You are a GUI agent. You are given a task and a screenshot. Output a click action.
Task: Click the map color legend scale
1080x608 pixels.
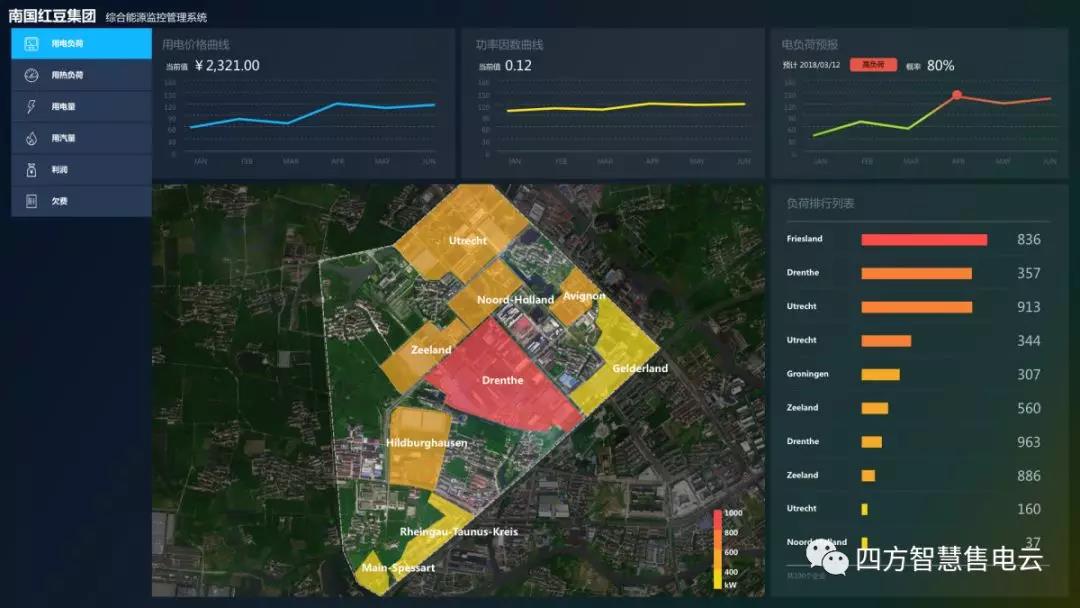click(x=718, y=548)
